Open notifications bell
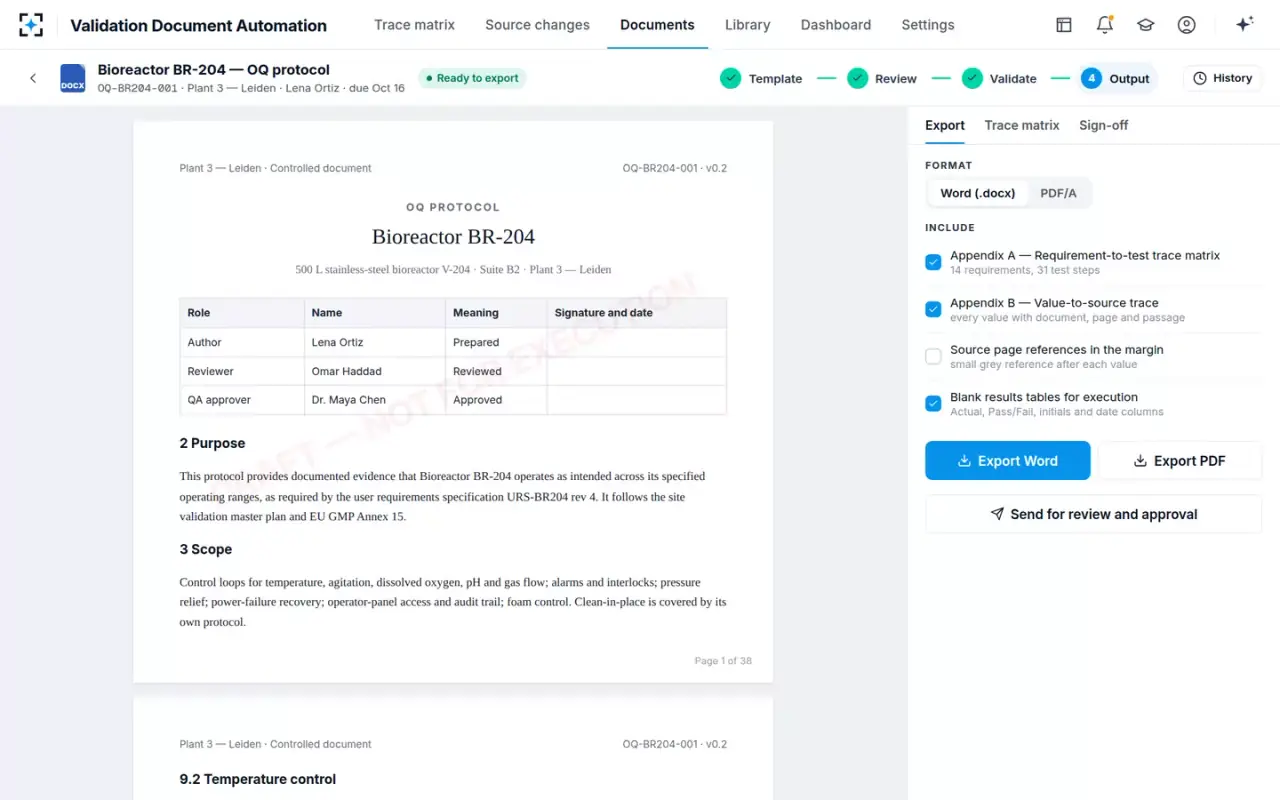This screenshot has height=800, width=1280. tap(1105, 25)
